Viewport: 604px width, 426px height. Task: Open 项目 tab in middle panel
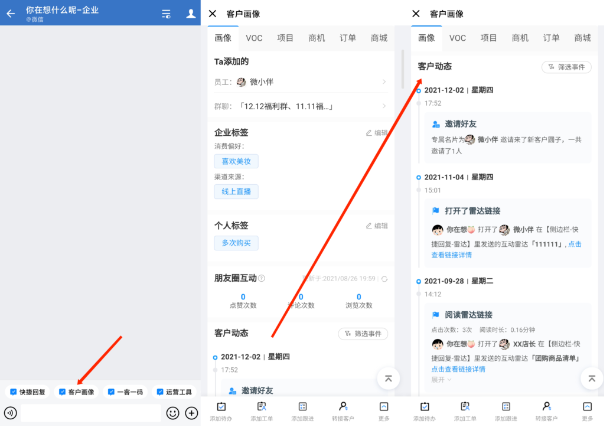point(285,38)
